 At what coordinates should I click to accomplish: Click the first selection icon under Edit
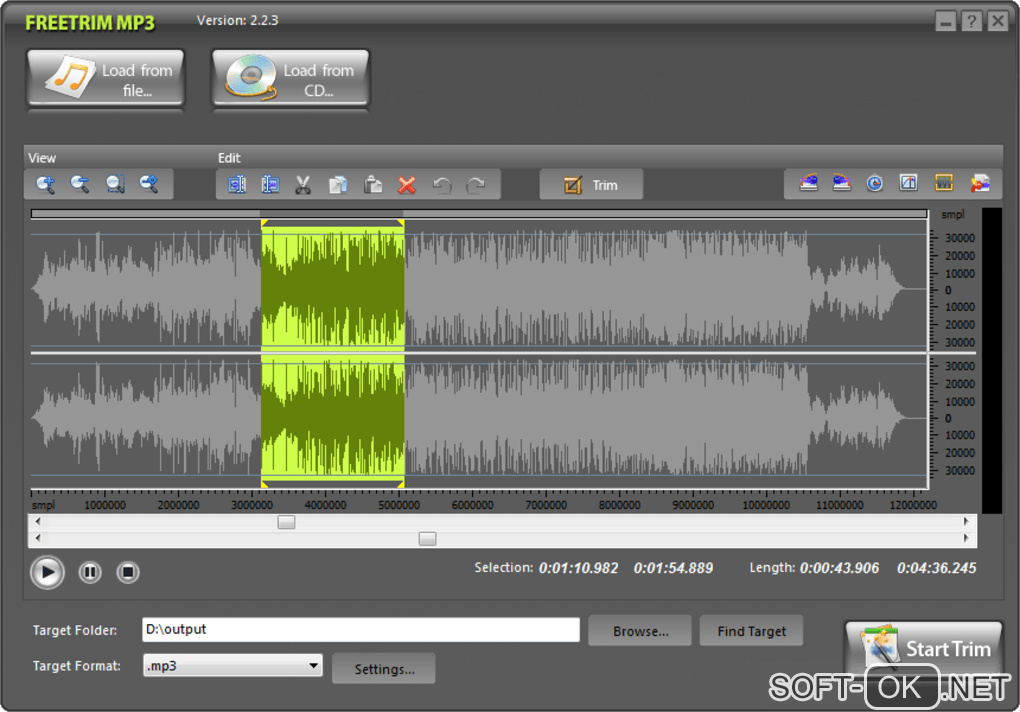click(x=237, y=185)
